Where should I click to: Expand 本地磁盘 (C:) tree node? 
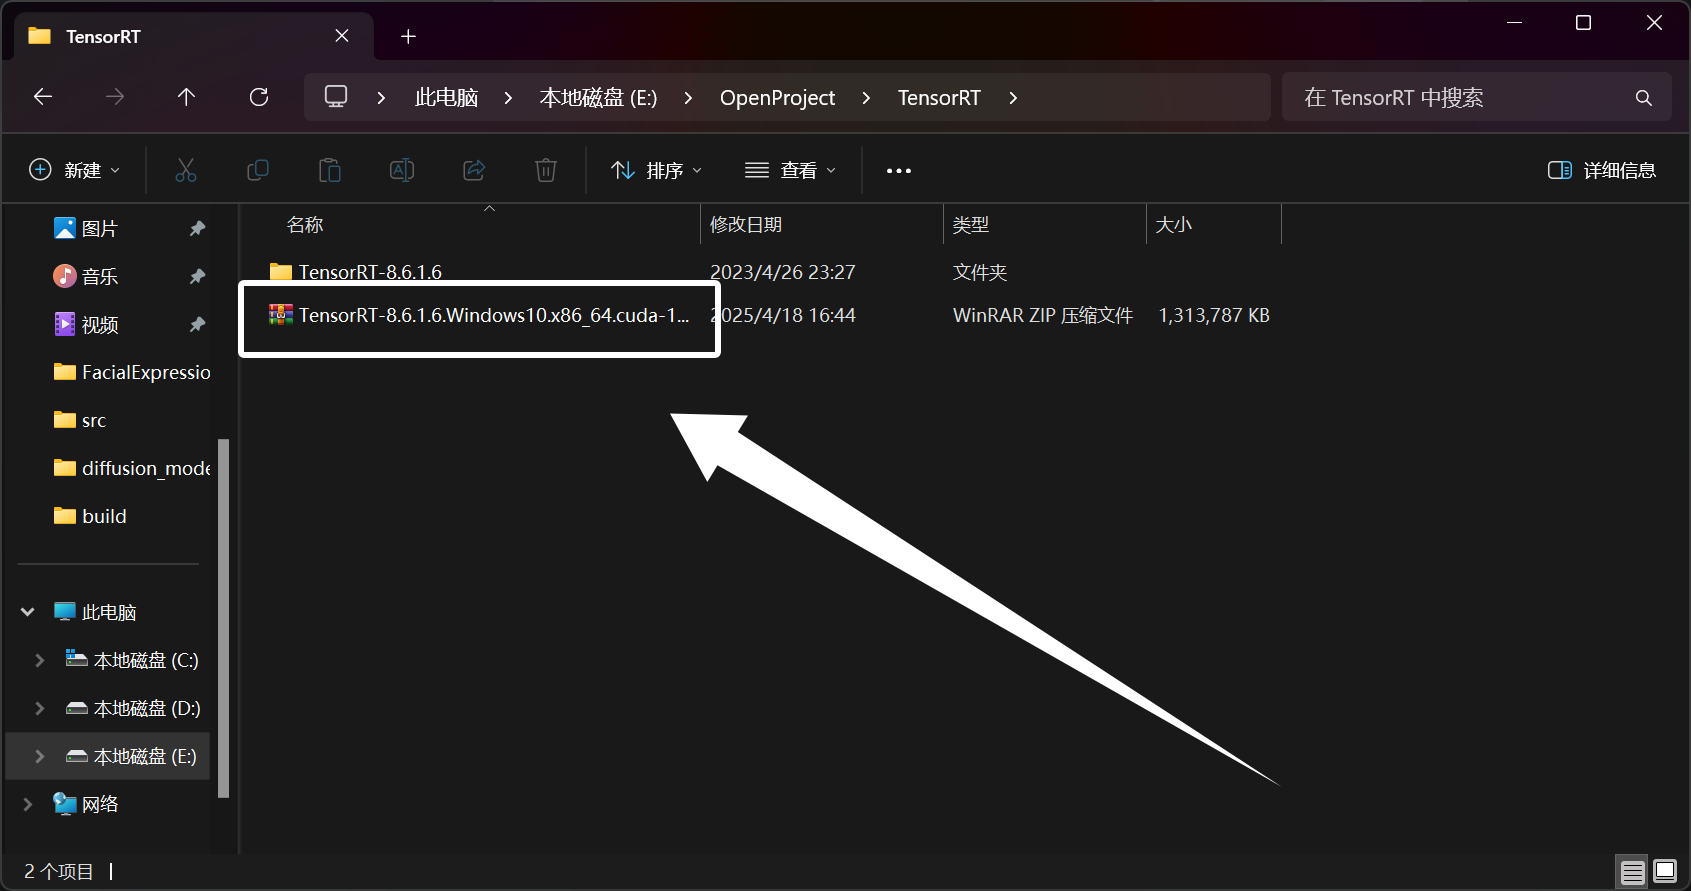39,660
